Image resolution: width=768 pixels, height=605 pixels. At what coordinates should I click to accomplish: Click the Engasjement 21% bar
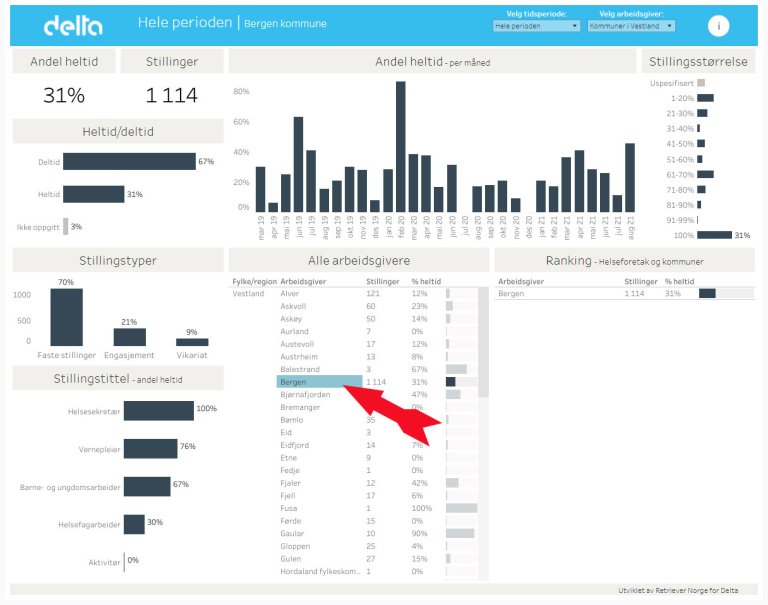129,337
